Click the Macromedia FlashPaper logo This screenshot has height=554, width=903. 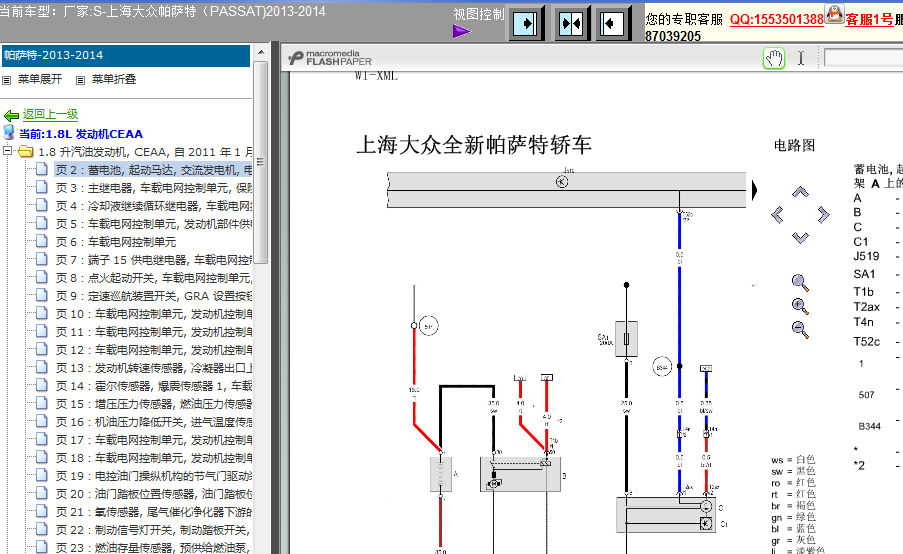(330, 58)
